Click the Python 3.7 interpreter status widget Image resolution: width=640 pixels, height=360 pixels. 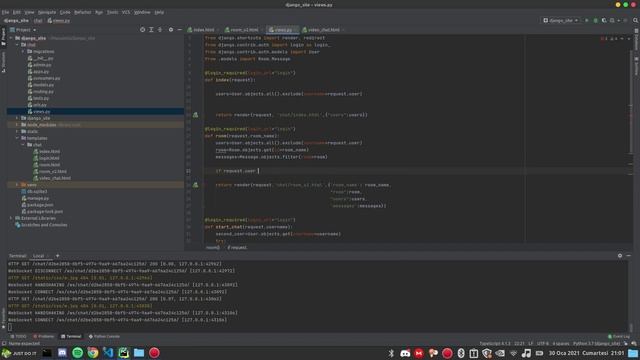(596, 344)
